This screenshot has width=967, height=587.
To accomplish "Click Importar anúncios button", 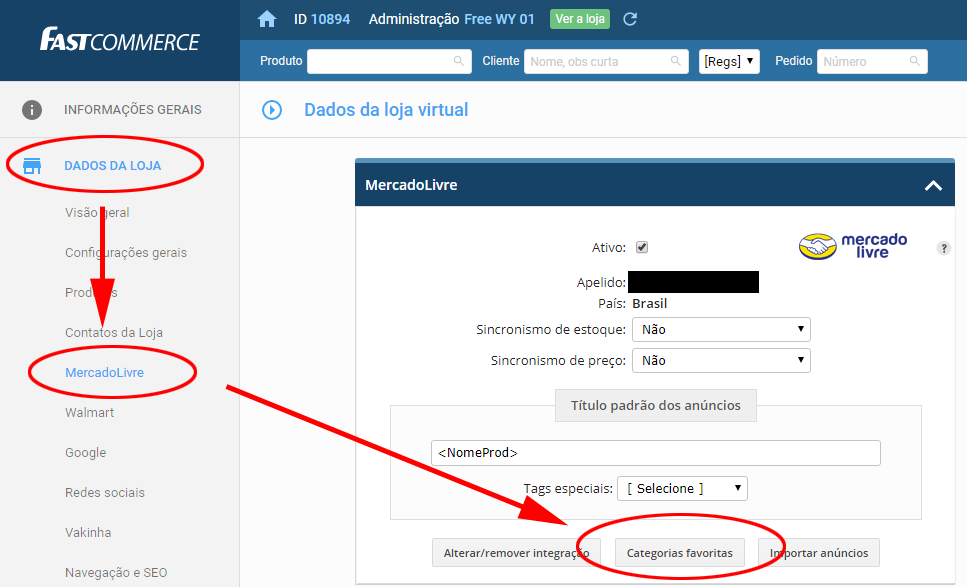I will pos(819,553).
